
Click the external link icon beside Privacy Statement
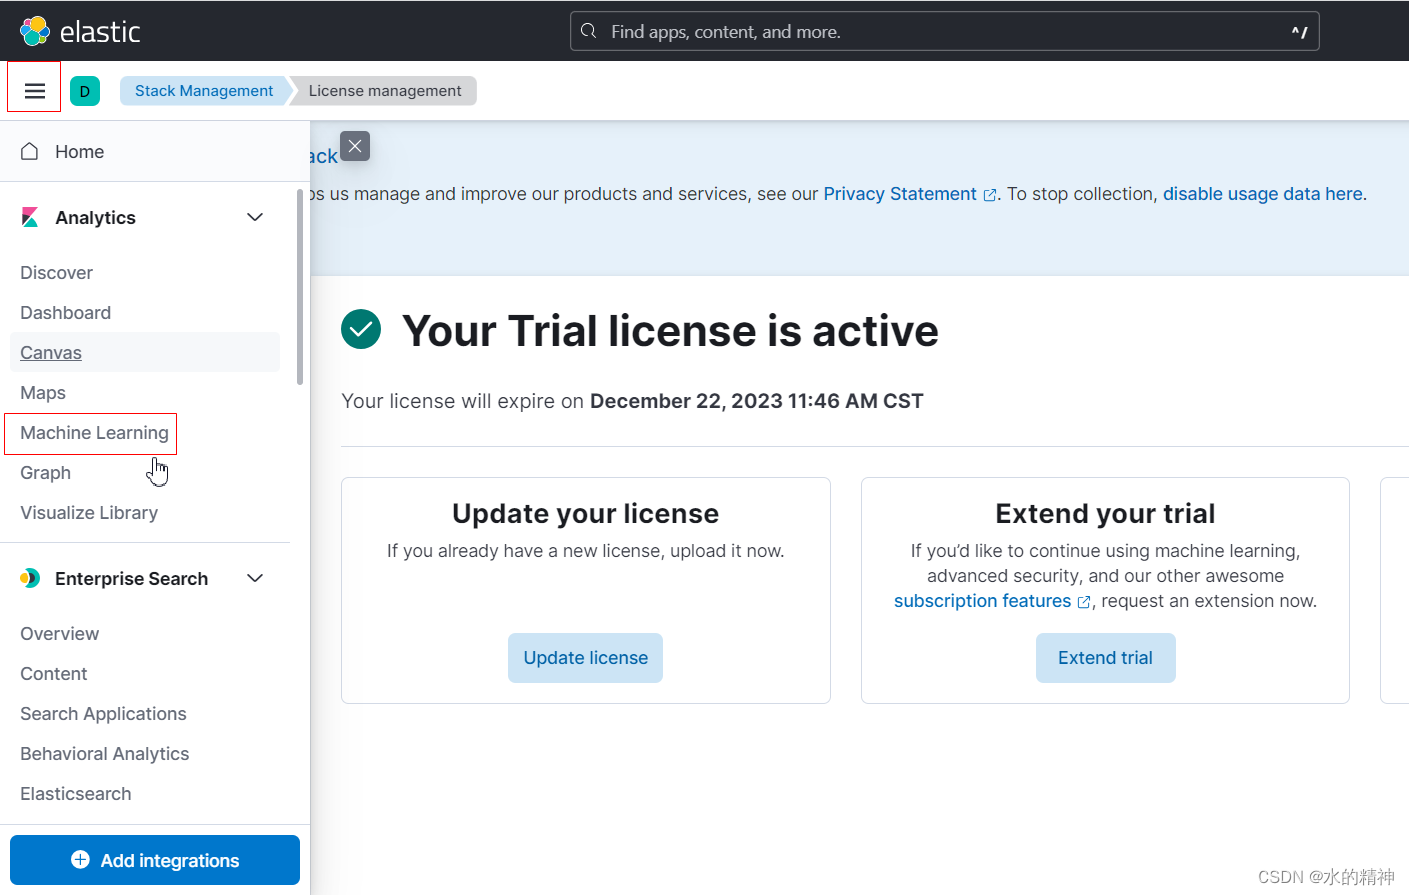990,194
